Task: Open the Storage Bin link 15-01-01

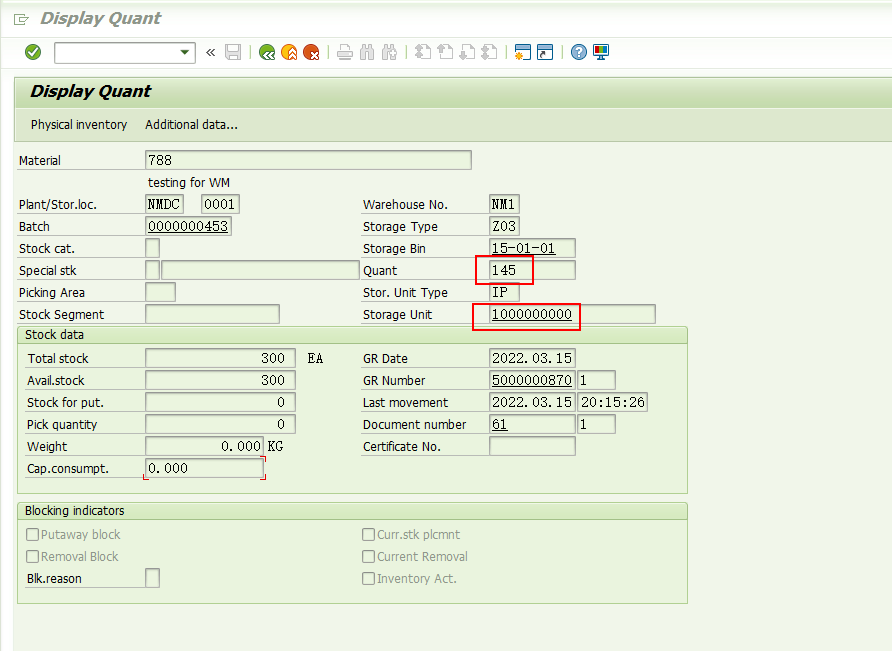Action: [532, 248]
